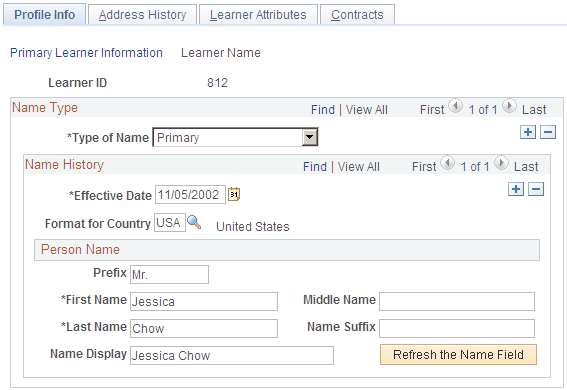This screenshot has width=567, height=390.
Task: Add a new Name Type row
Action: 528,132
